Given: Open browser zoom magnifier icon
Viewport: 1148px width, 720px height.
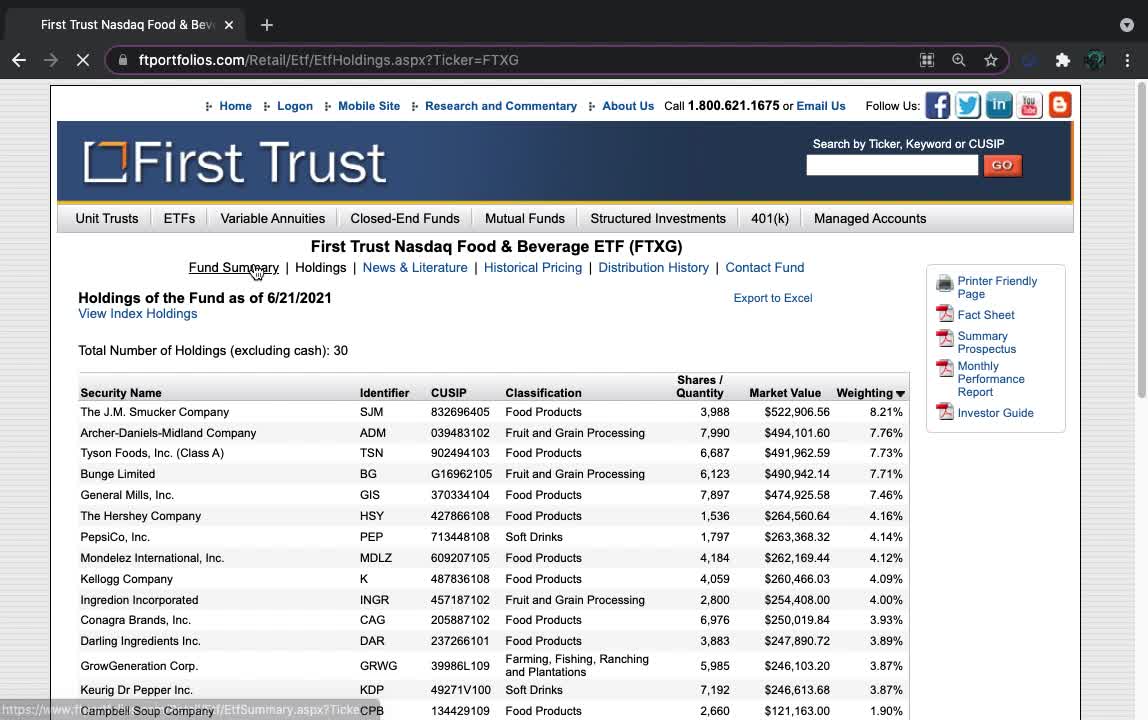Looking at the screenshot, I should click(x=958, y=60).
